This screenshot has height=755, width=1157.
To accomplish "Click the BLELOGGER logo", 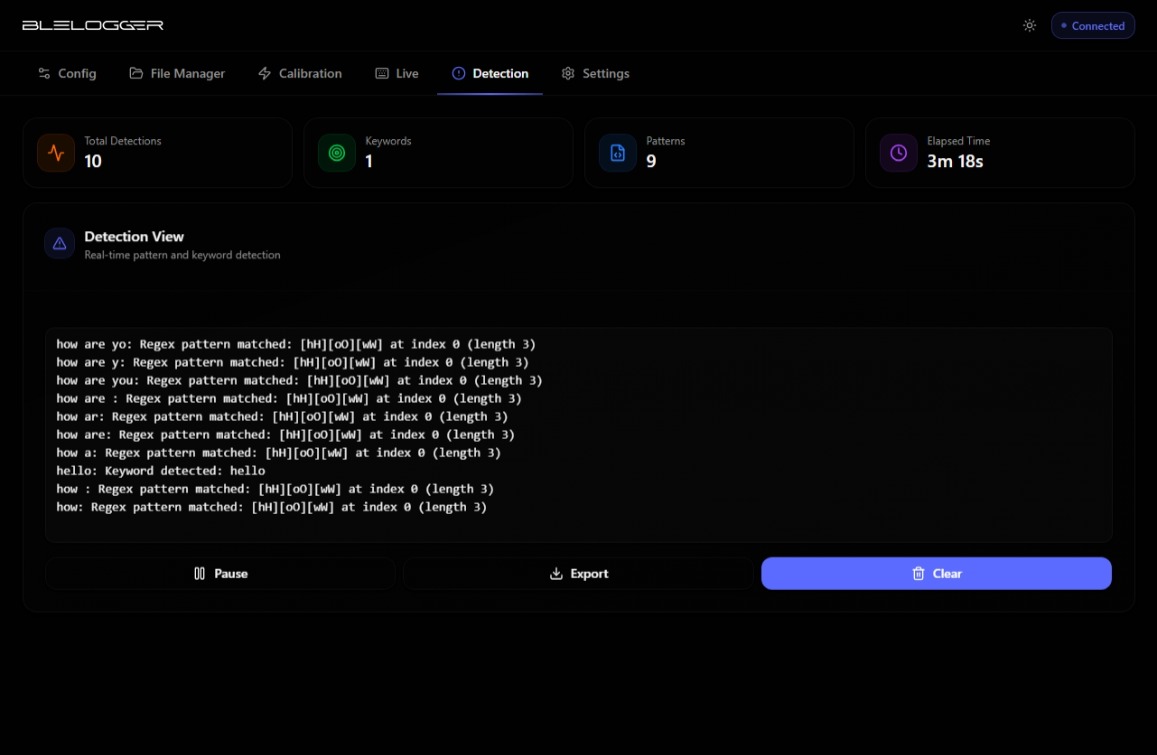I will pos(93,25).
